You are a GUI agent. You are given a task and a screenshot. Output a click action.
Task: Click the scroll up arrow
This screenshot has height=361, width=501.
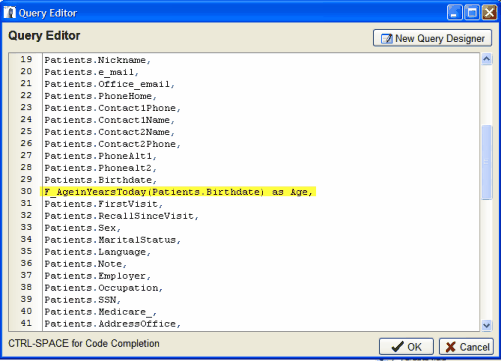[x=487, y=59]
